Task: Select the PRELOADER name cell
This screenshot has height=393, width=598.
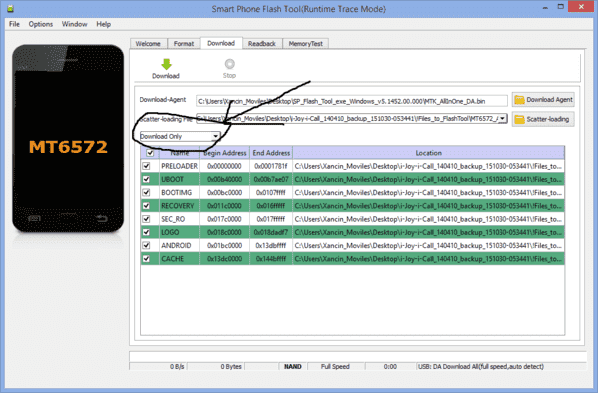Action: (179, 166)
